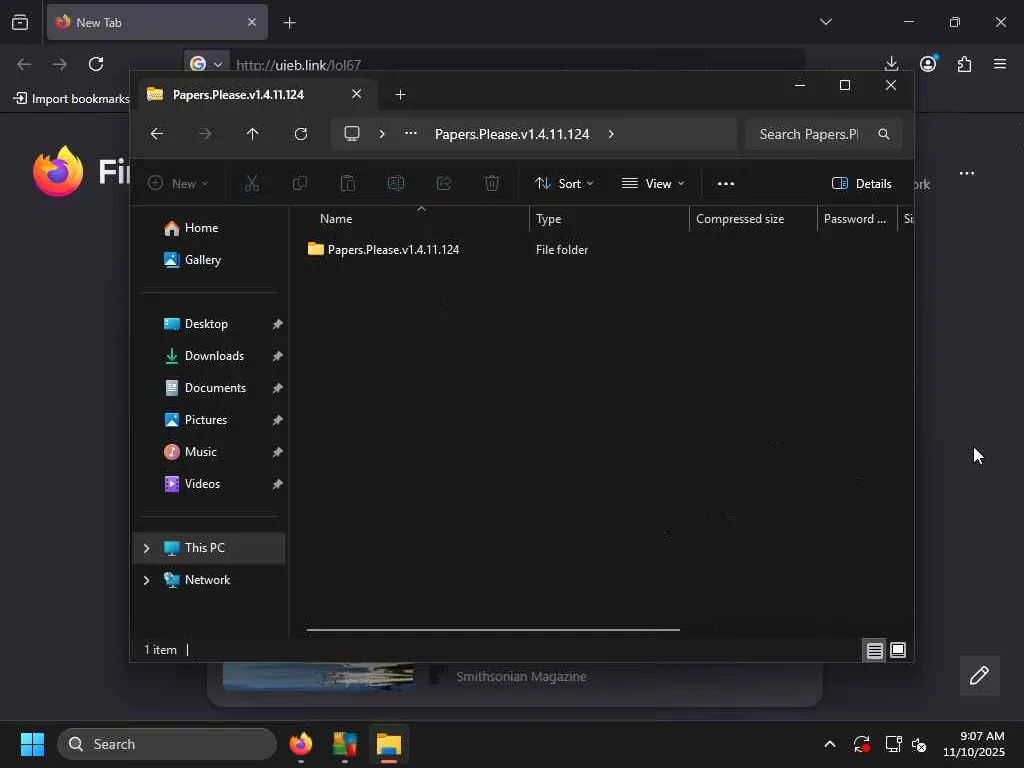Click the File Explorer forward arrow
1024x768 pixels.
coord(205,134)
